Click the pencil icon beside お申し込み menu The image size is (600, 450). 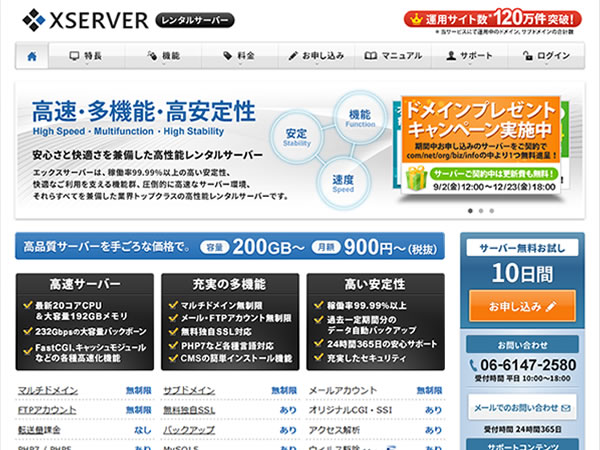click(x=293, y=56)
